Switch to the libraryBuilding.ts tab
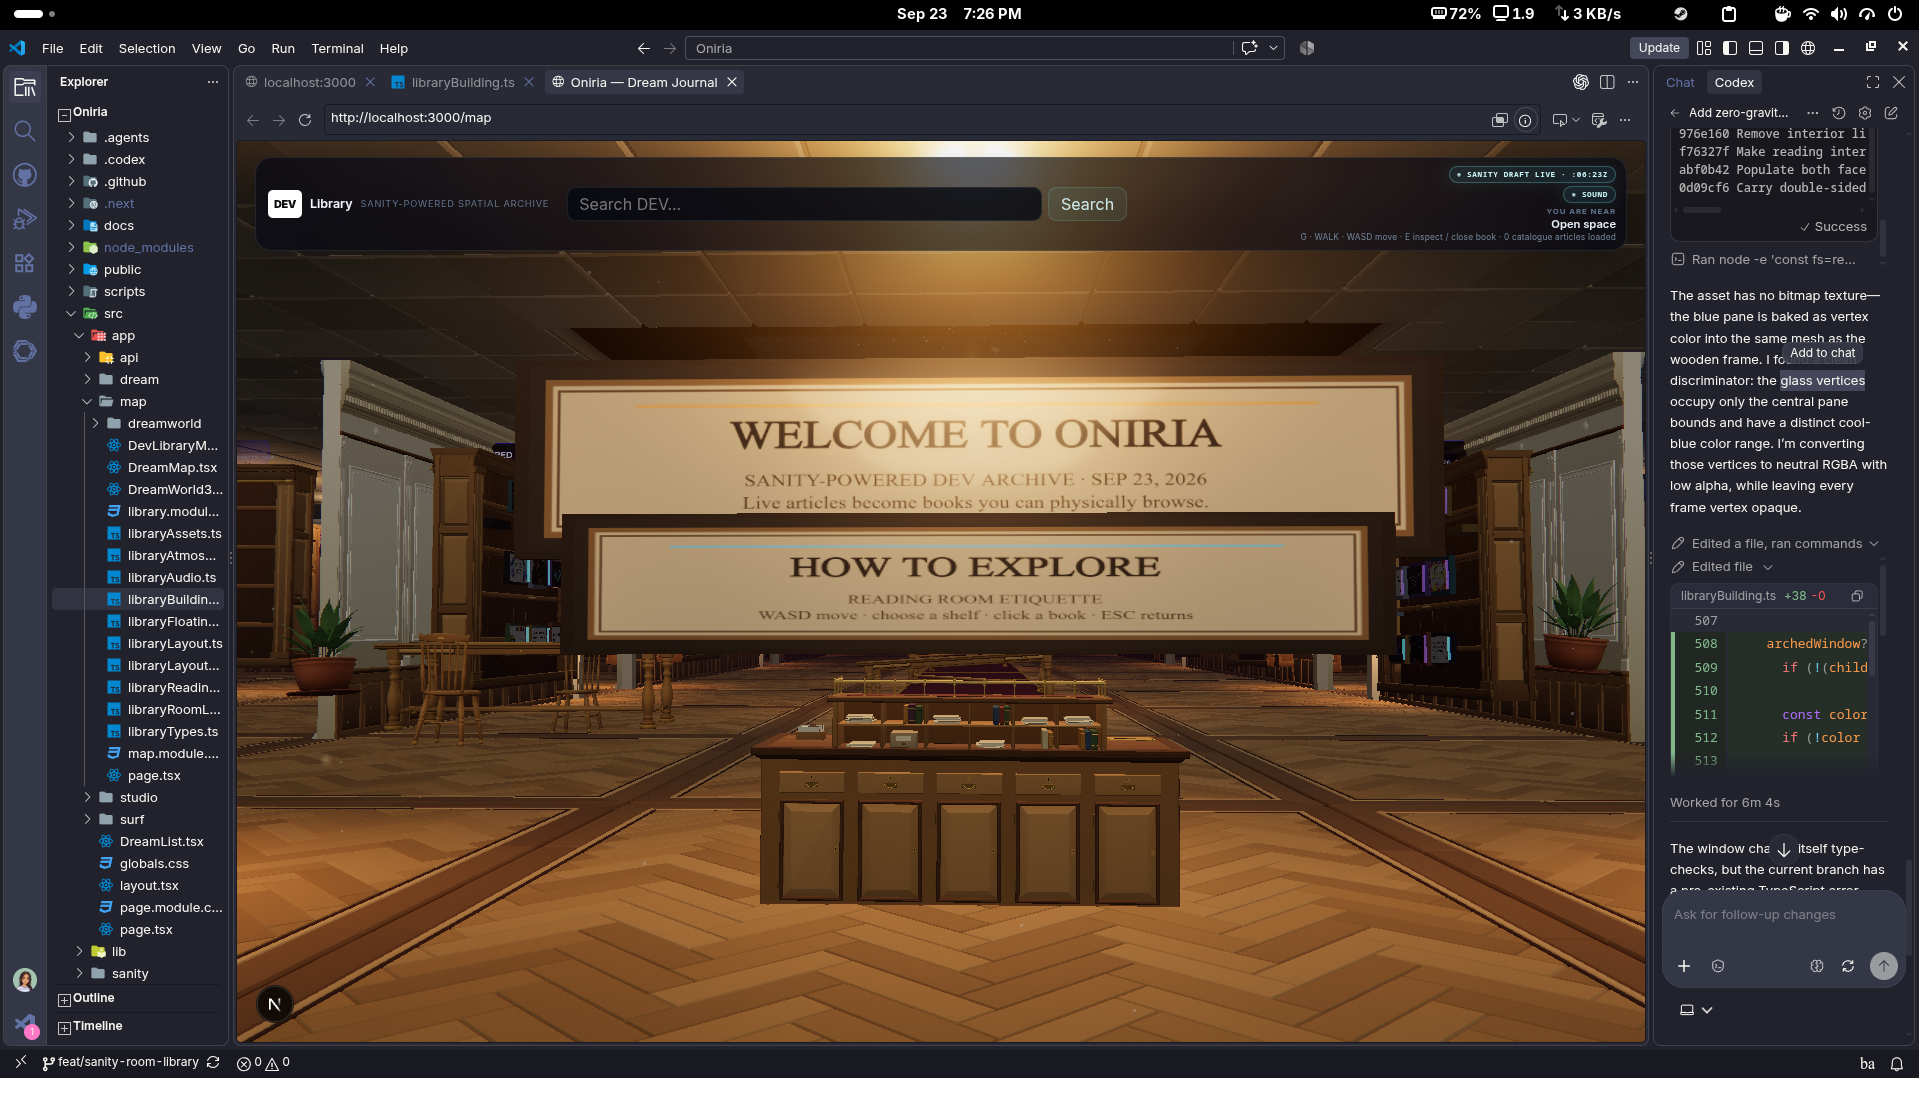Image resolution: width=1919 pixels, height=1097 pixels. (x=462, y=82)
